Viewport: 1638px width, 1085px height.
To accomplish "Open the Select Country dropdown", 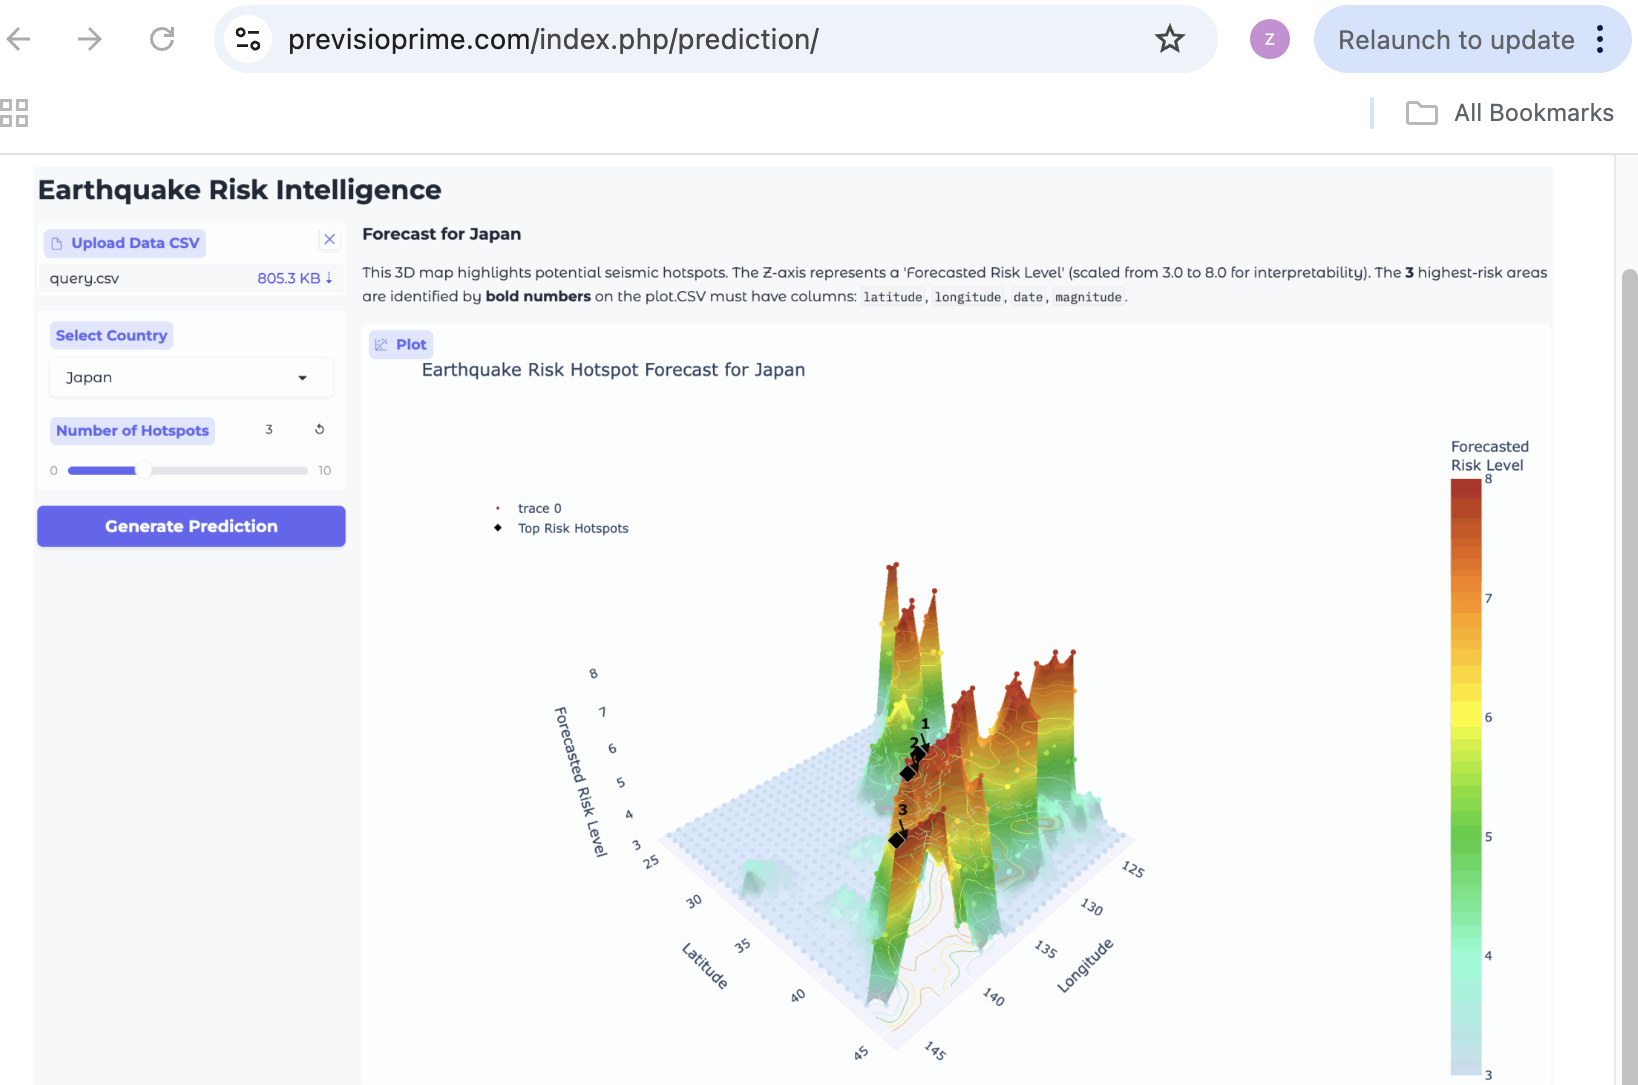I will coord(191,378).
